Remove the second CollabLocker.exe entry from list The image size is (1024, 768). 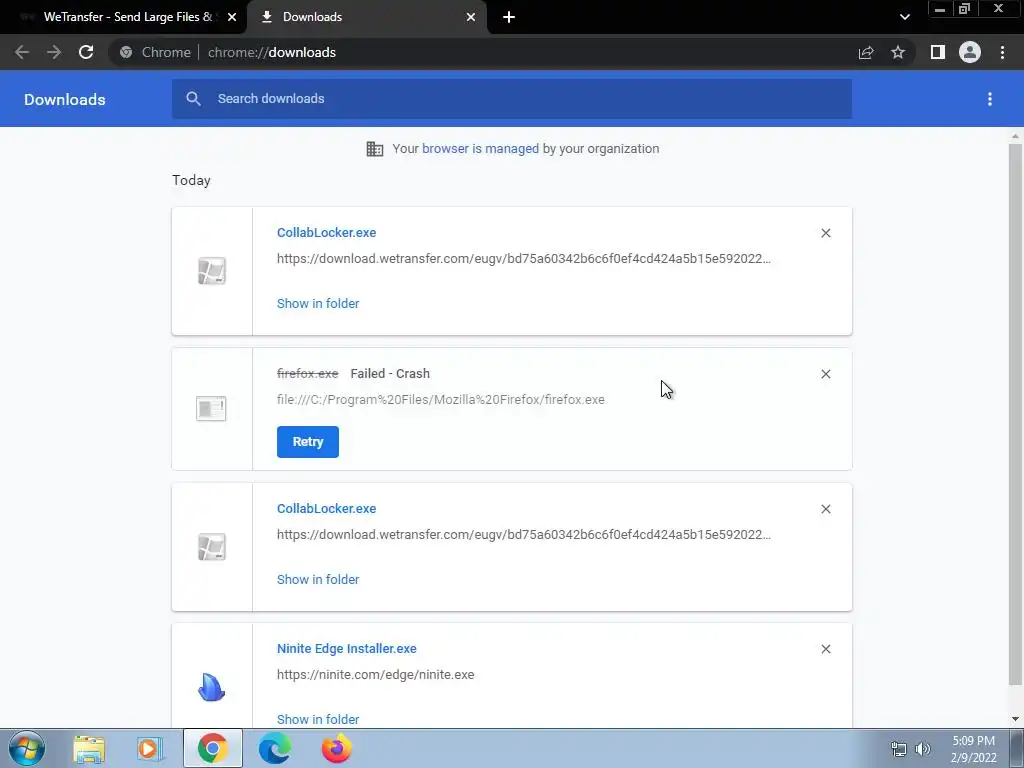tap(825, 509)
